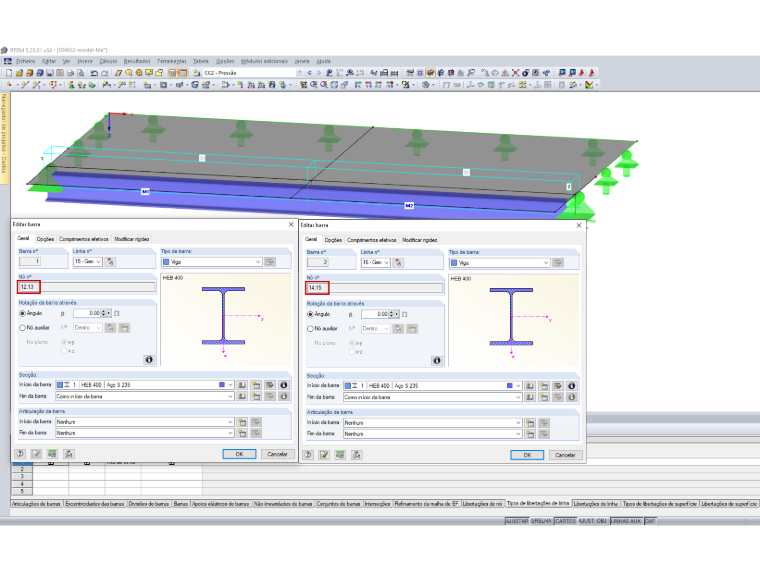Viewport: 760px width, 570px height.
Task: Open the Ficheiro menu
Action: tap(25, 61)
